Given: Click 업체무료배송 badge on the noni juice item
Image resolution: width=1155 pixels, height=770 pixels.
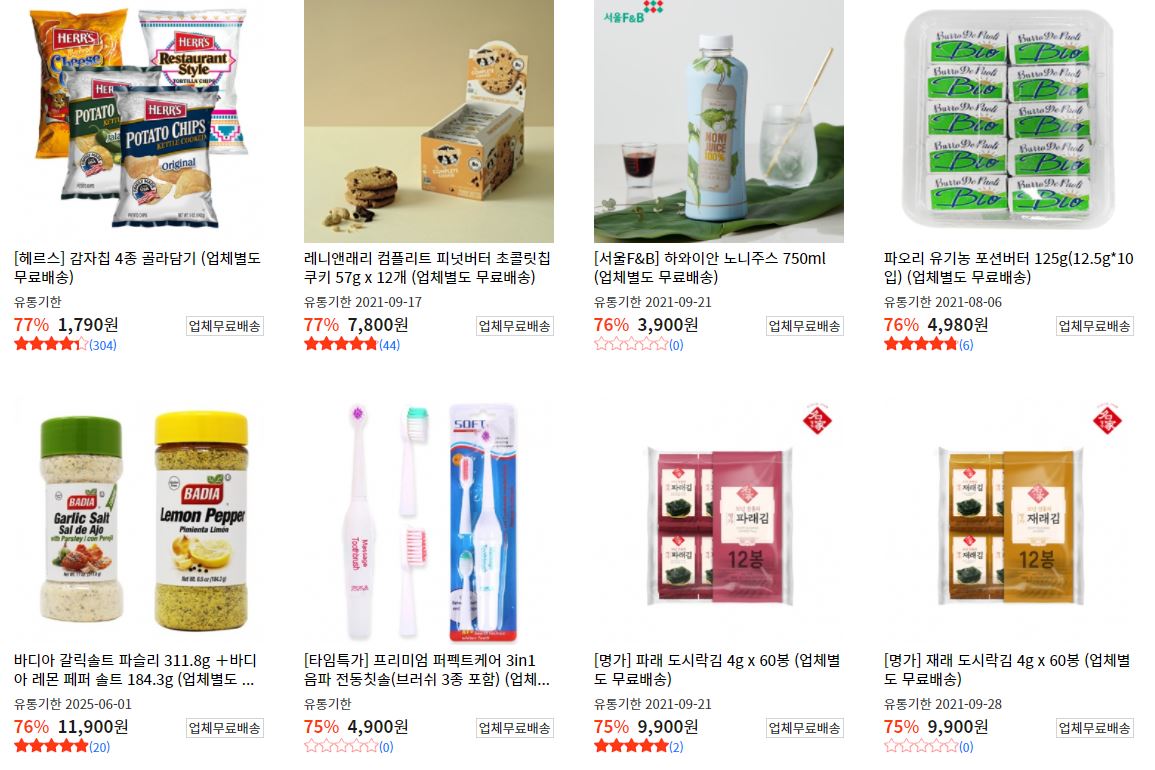Looking at the screenshot, I should (804, 326).
